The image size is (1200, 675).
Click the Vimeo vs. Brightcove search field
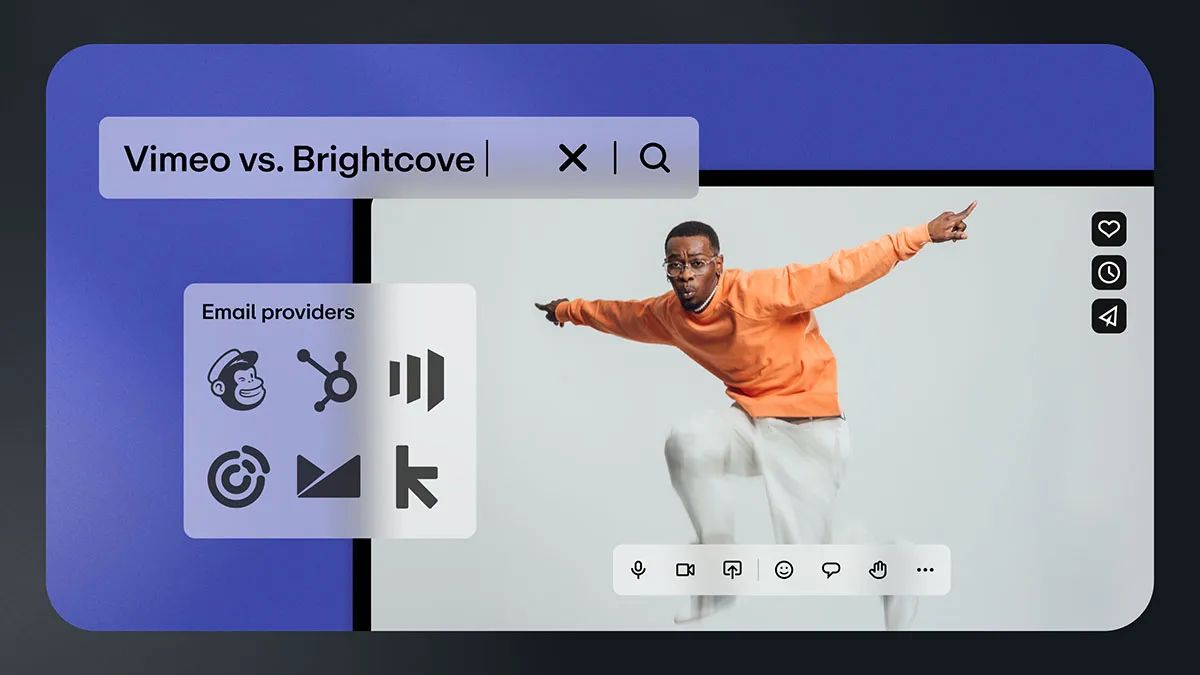(x=300, y=158)
